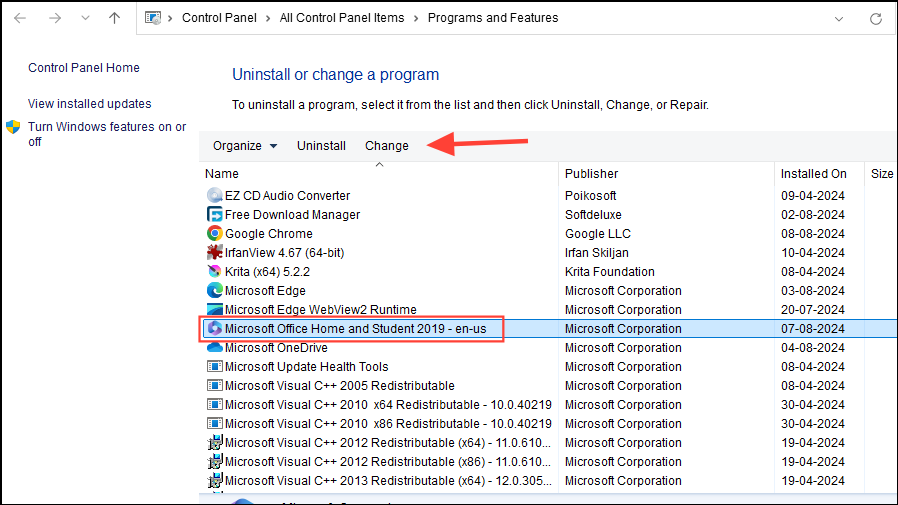Expand the chevron after Control Panel breadcrumb

pos(268,18)
